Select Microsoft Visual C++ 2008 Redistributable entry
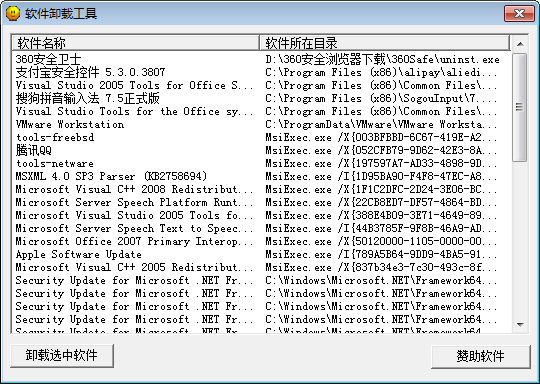The height and width of the screenshot is (384, 540). click(134, 189)
